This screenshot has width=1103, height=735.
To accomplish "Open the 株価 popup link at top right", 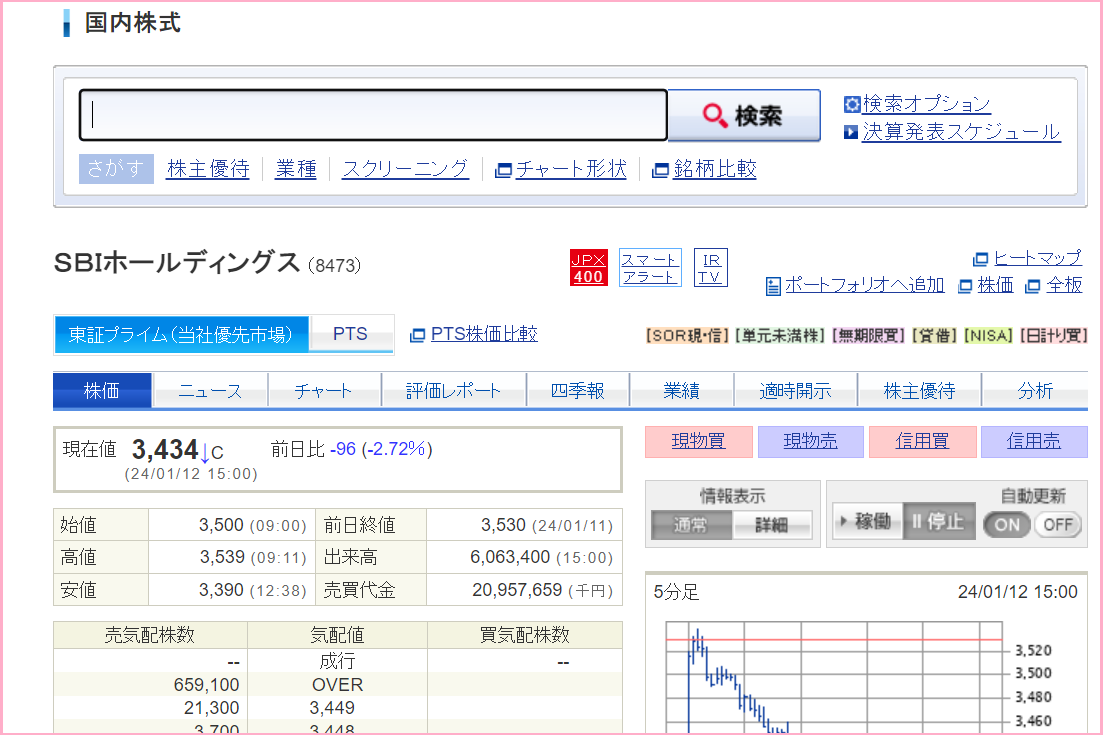I will pyautogui.click(x=995, y=285).
